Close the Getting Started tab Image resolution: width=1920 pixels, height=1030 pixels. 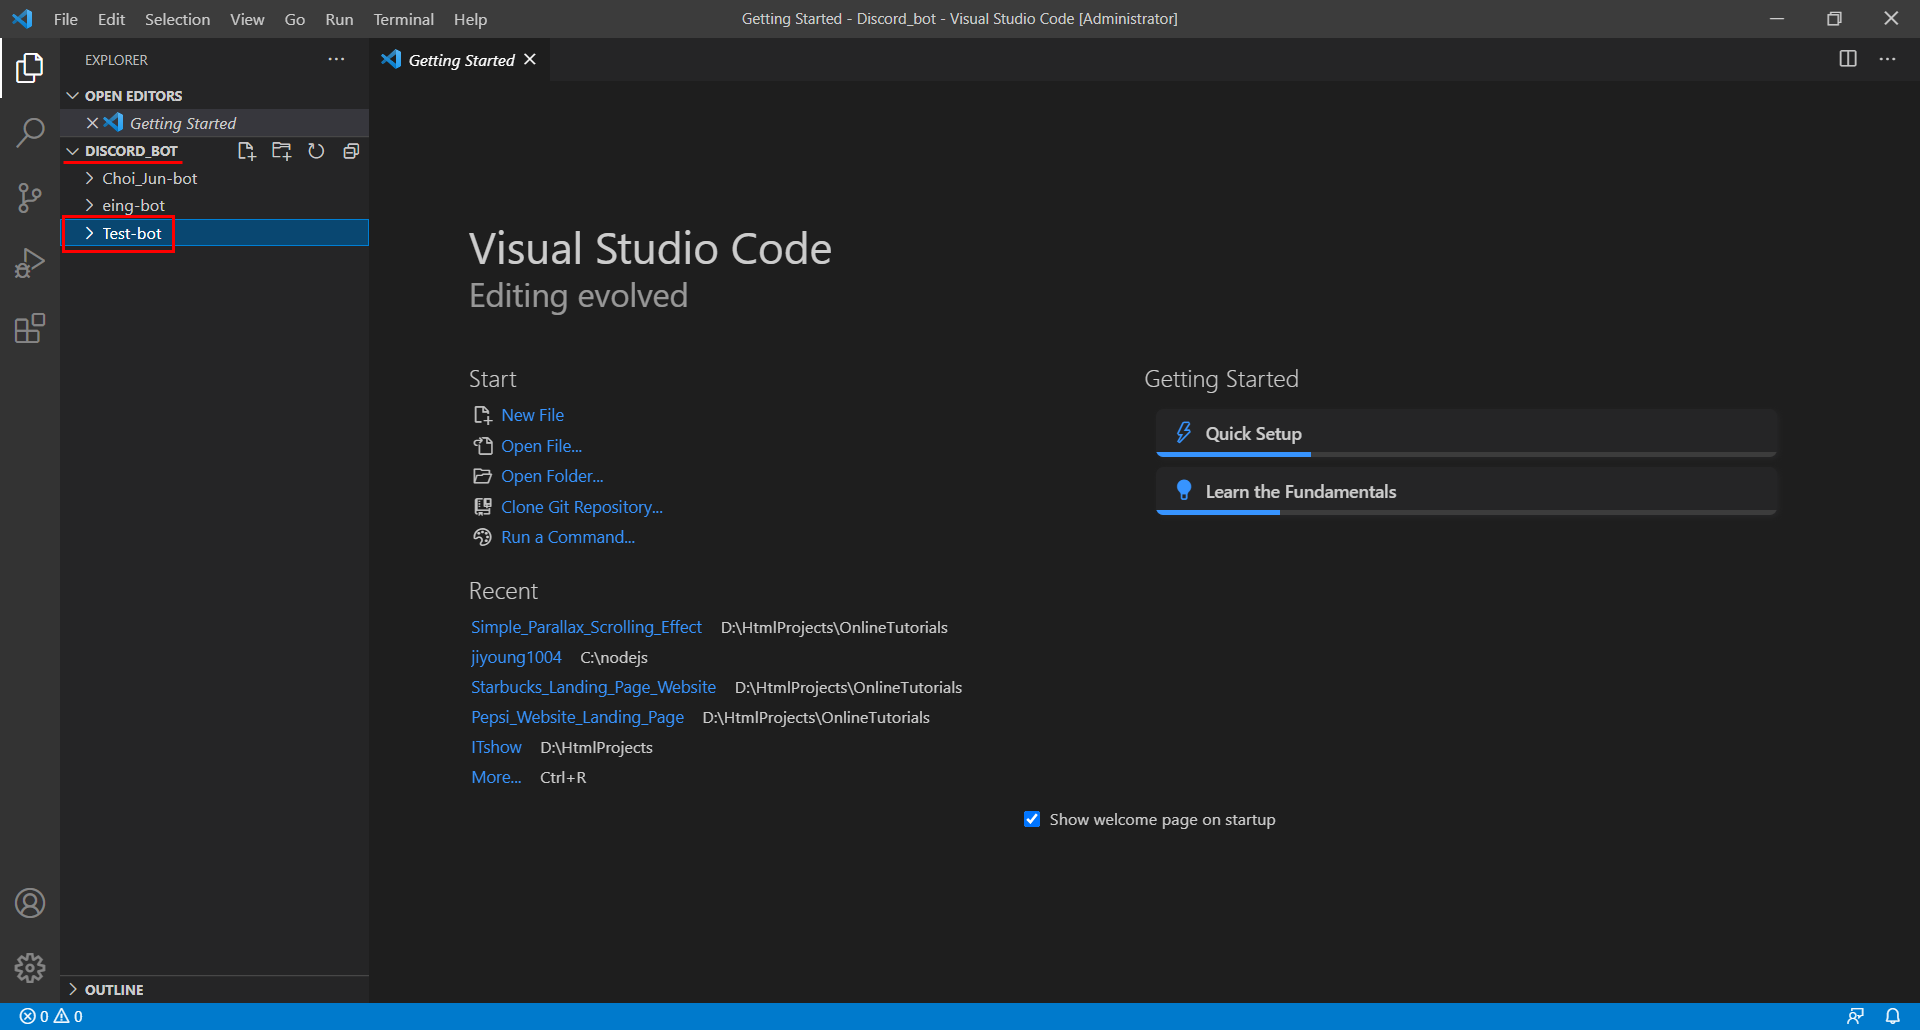530,60
